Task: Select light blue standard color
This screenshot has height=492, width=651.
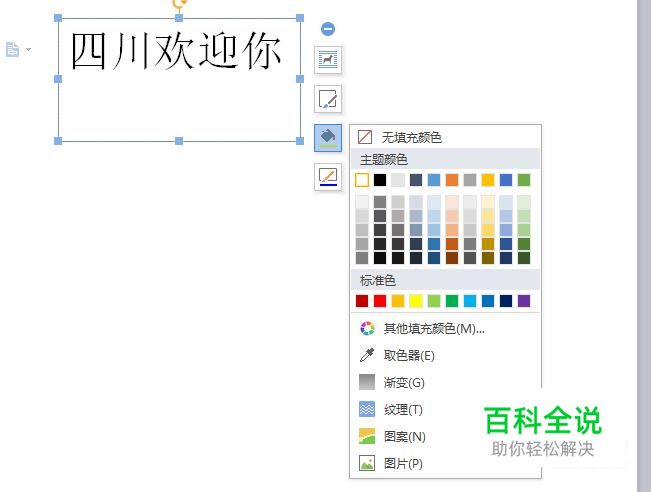Action: [470, 301]
